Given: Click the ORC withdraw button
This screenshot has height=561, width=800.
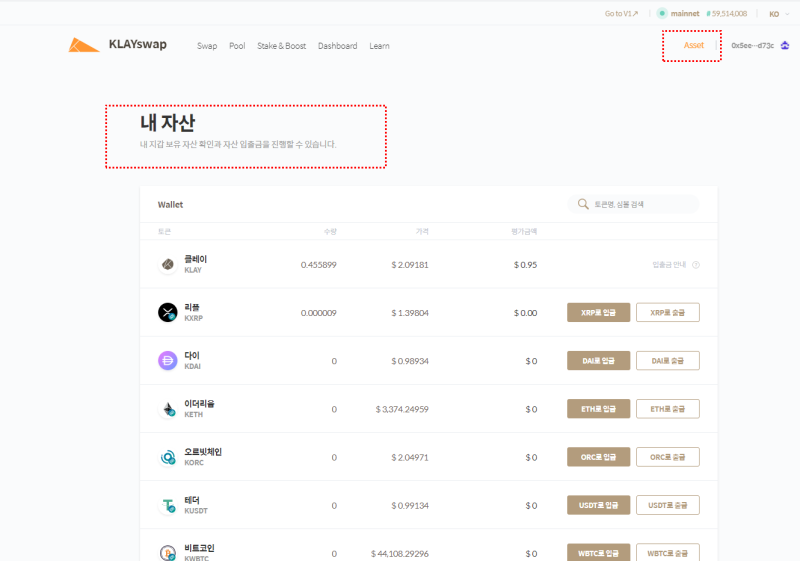Looking at the screenshot, I should [x=668, y=457].
